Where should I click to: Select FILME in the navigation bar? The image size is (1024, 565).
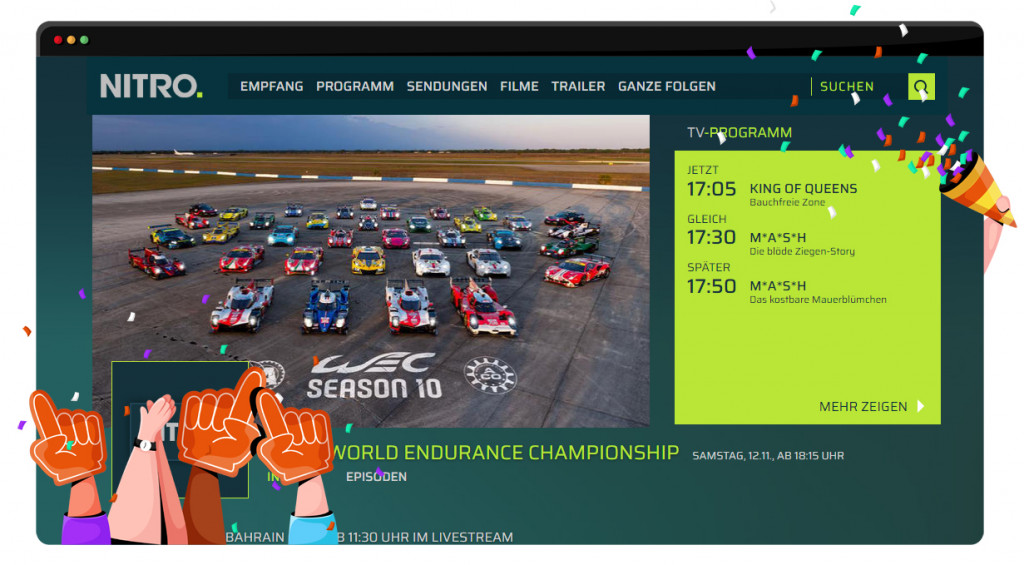tap(519, 86)
